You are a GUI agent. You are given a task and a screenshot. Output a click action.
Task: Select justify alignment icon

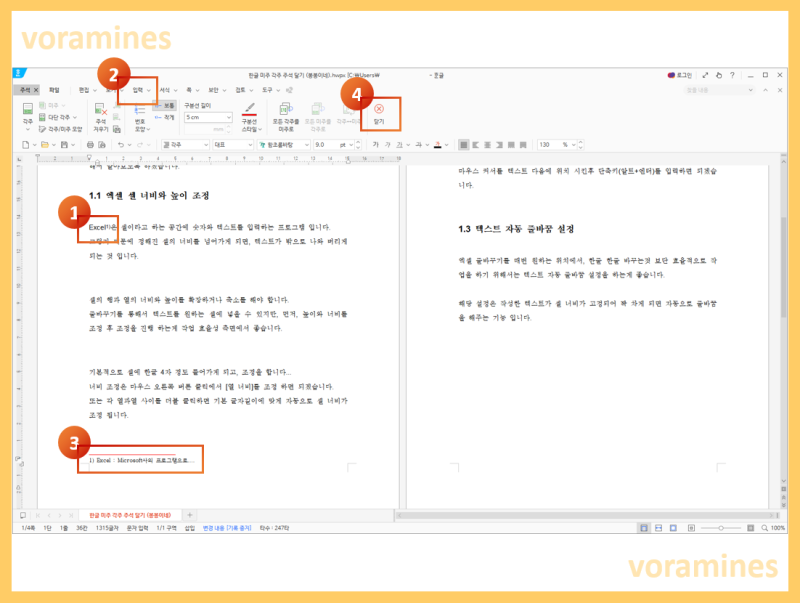(463, 145)
